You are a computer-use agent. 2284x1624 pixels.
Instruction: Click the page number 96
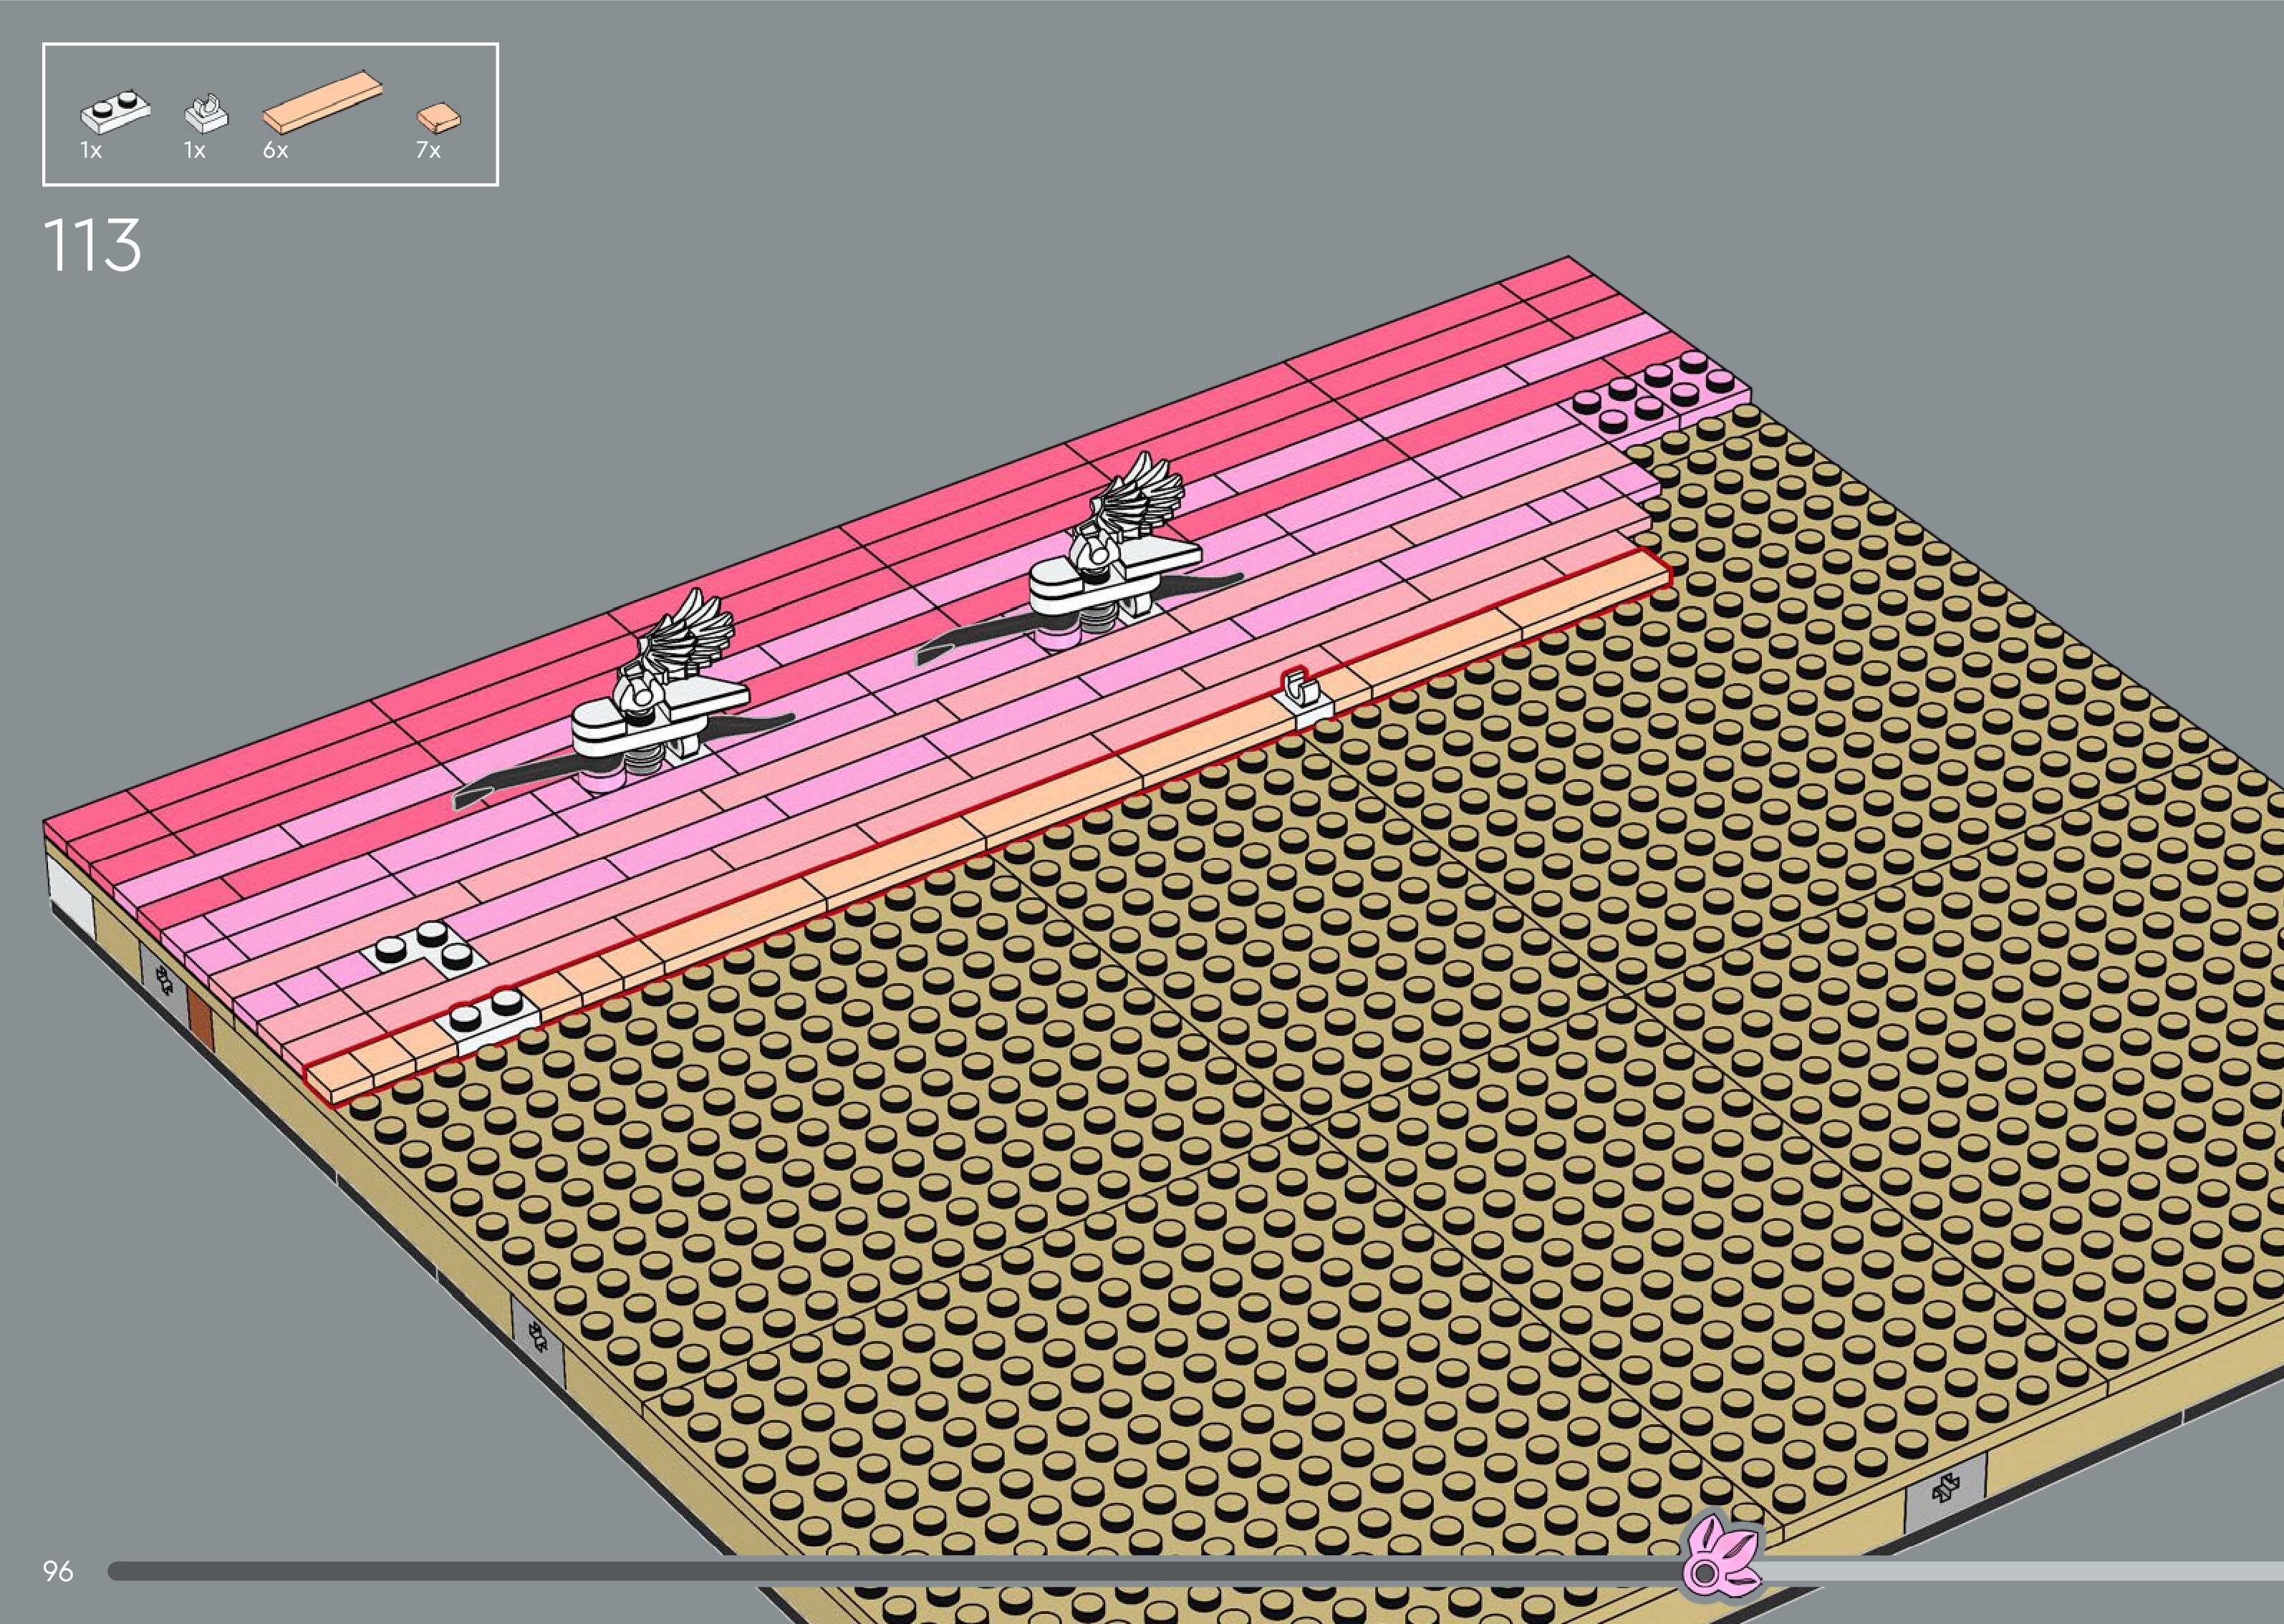click(x=58, y=1571)
